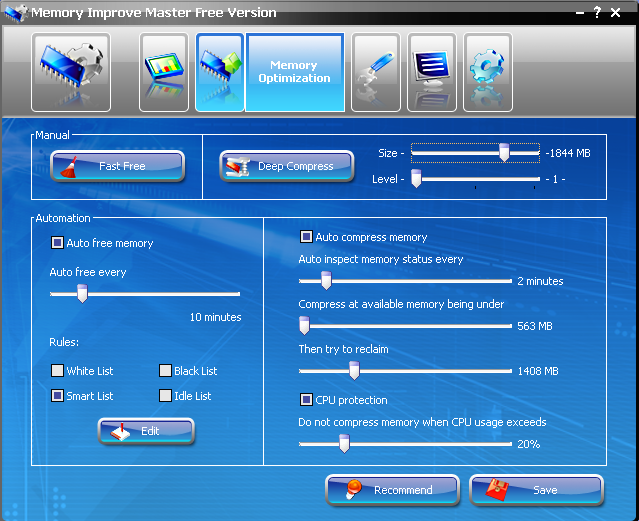Enable the White List rule
This screenshot has width=639, height=521.
point(57,371)
